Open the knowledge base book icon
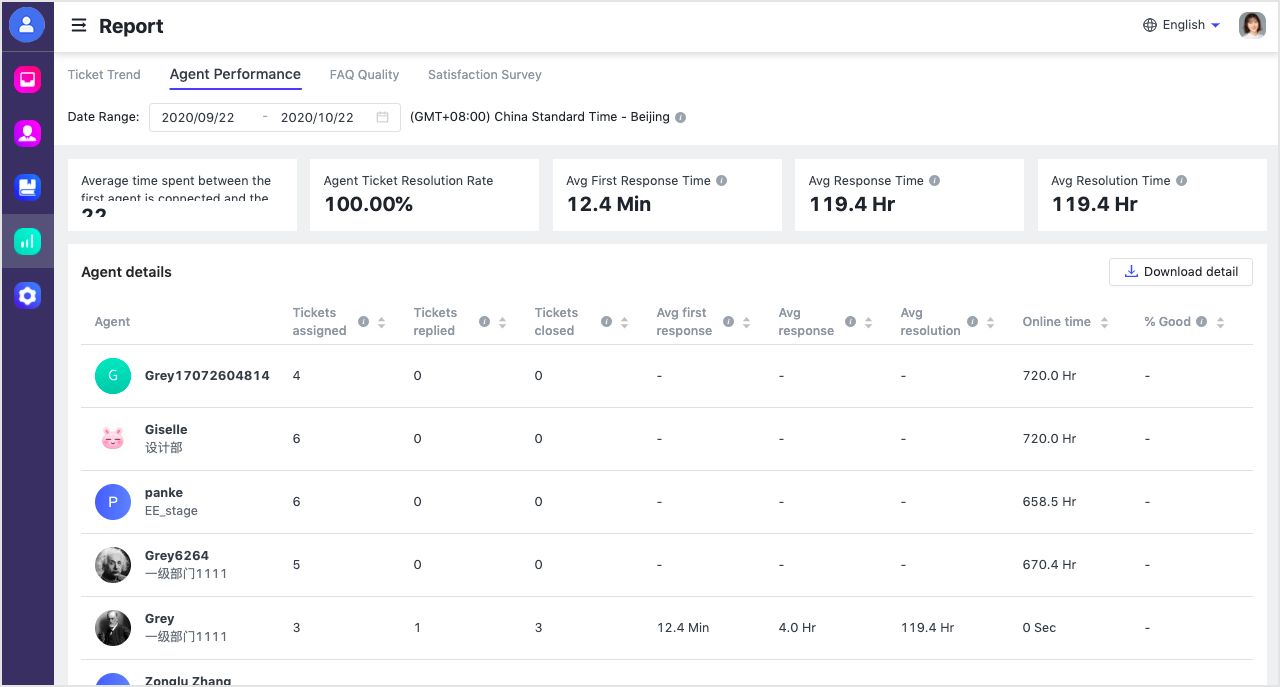This screenshot has height=687, width=1280. (x=27, y=187)
